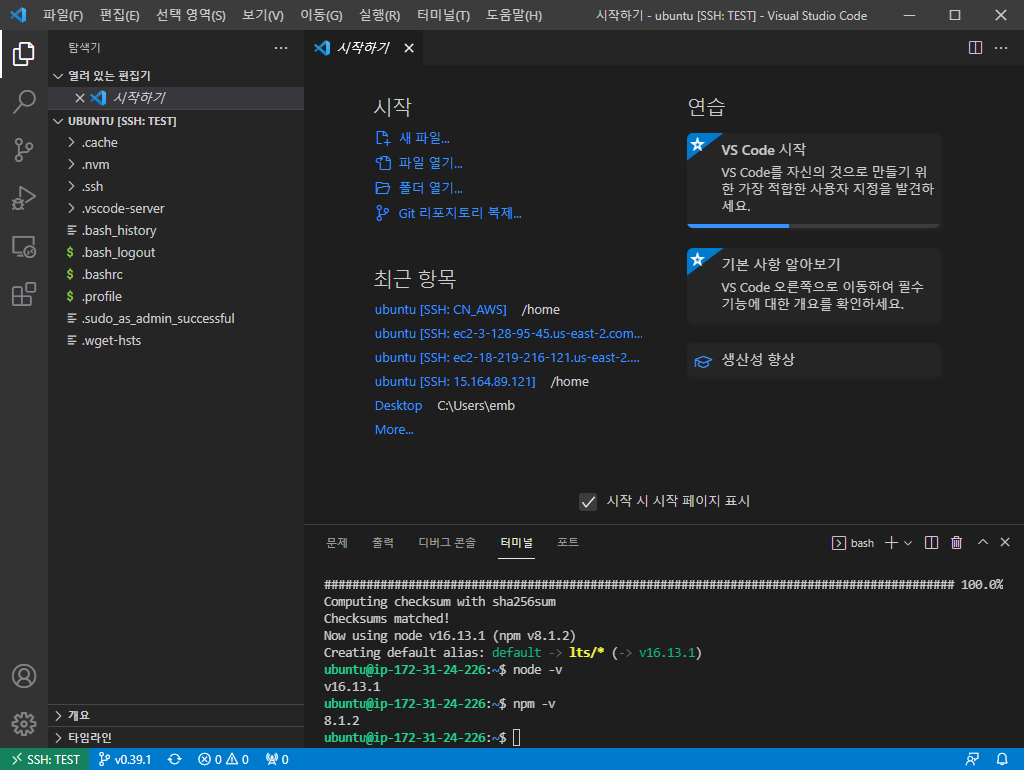The width and height of the screenshot is (1024, 770).
Task: Open the 도움말(H) menu
Action: tap(514, 15)
